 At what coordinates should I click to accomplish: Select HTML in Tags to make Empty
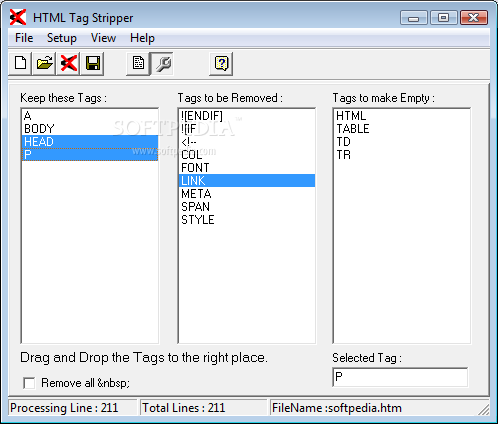[x=402, y=116]
